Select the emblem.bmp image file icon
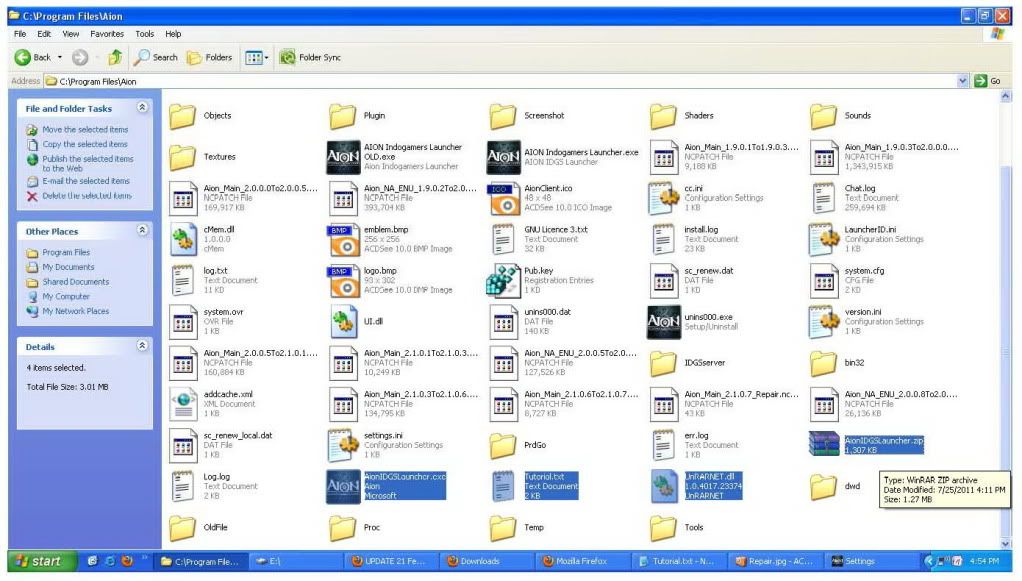This screenshot has width=1022, height=581. pos(343,240)
